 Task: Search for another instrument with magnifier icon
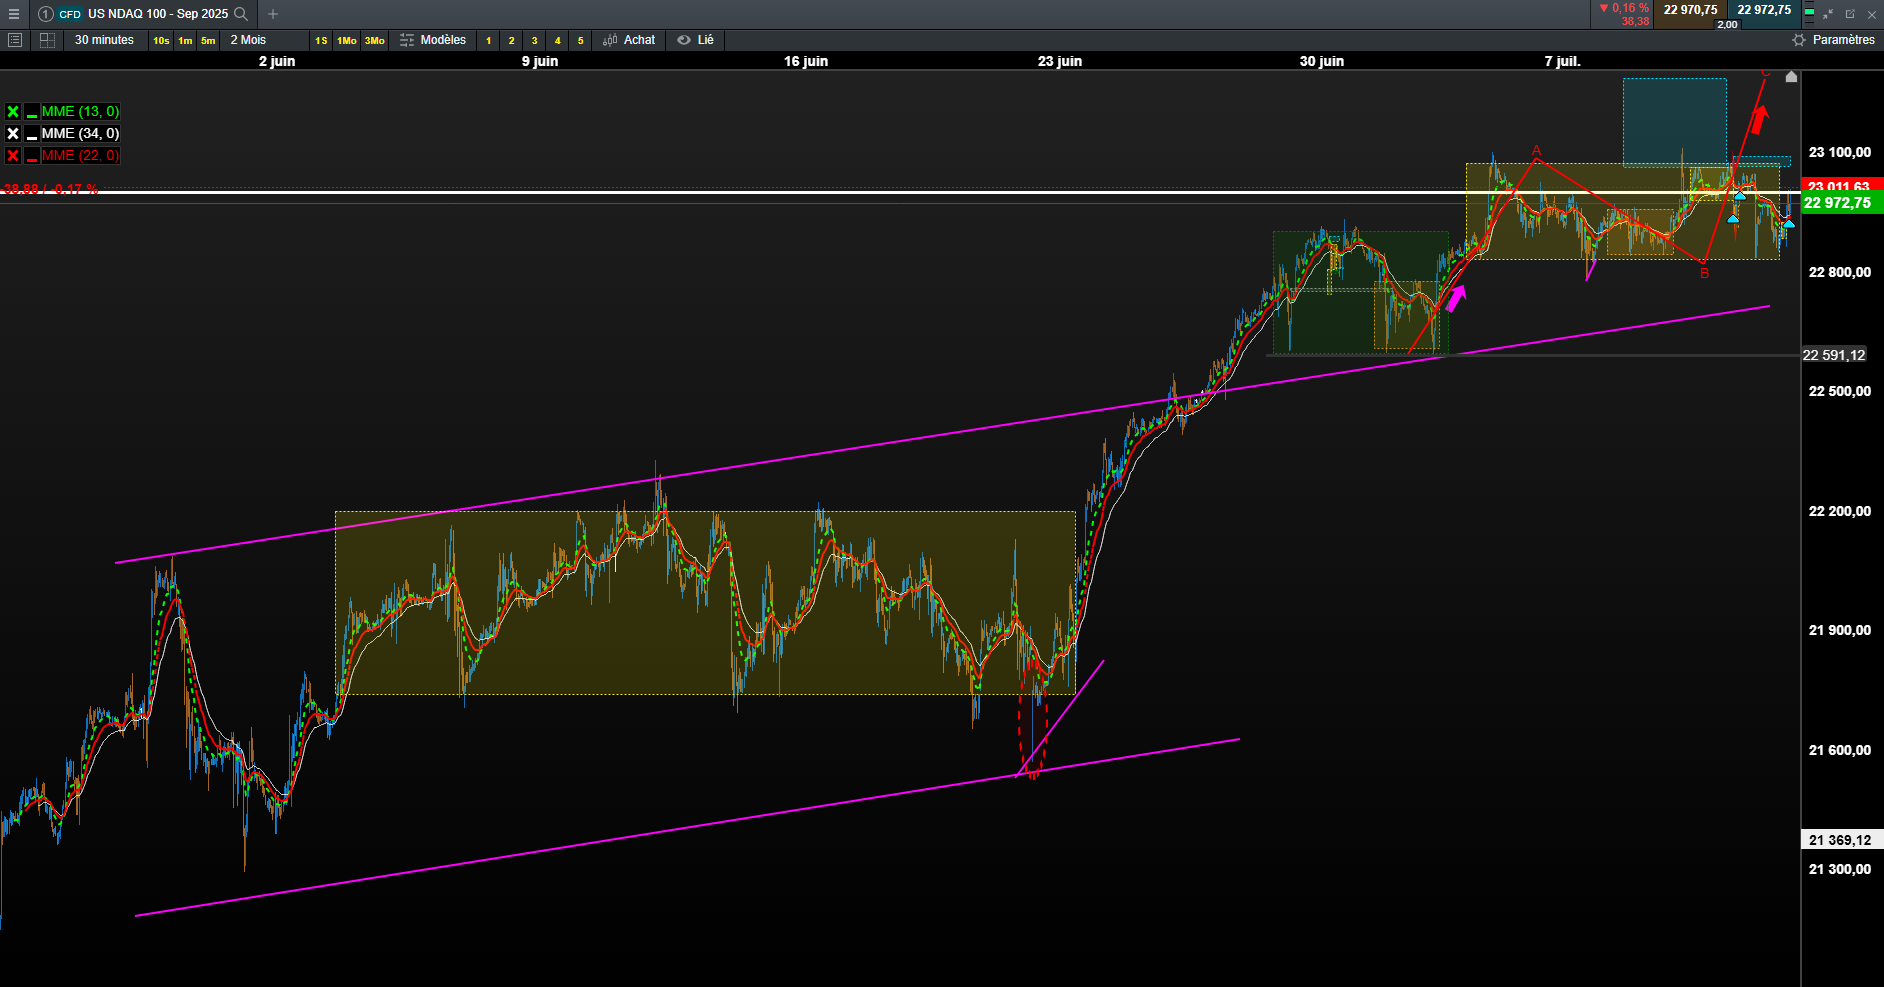pyautogui.click(x=241, y=14)
